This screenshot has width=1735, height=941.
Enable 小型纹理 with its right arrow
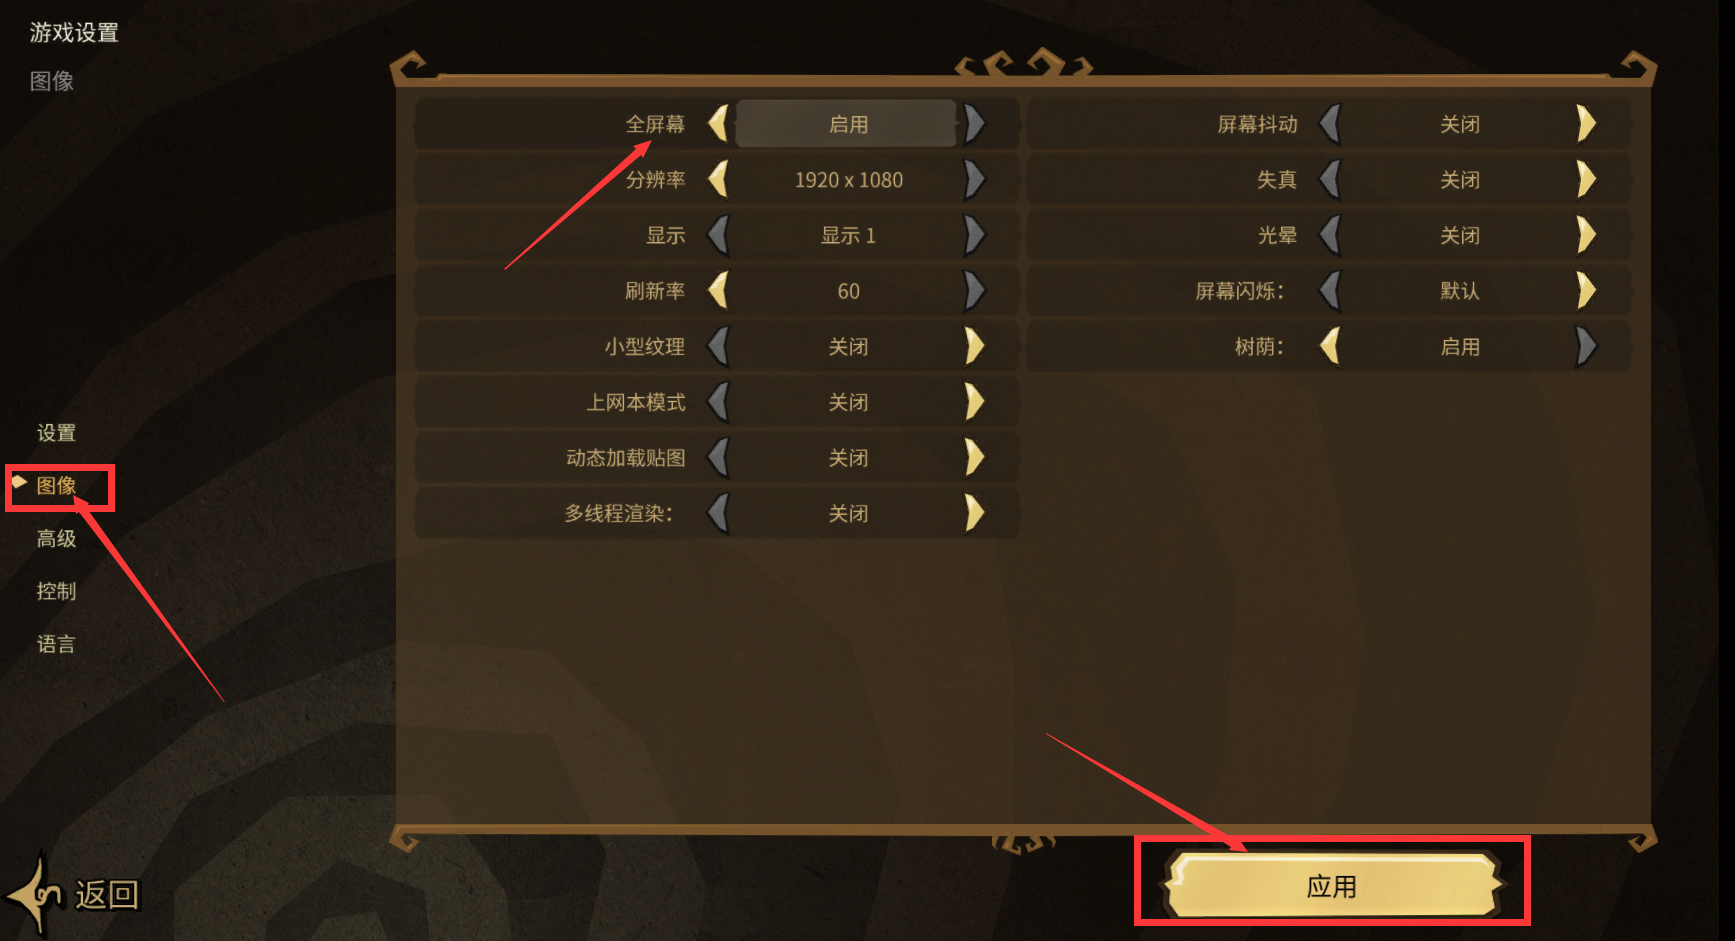click(x=975, y=347)
